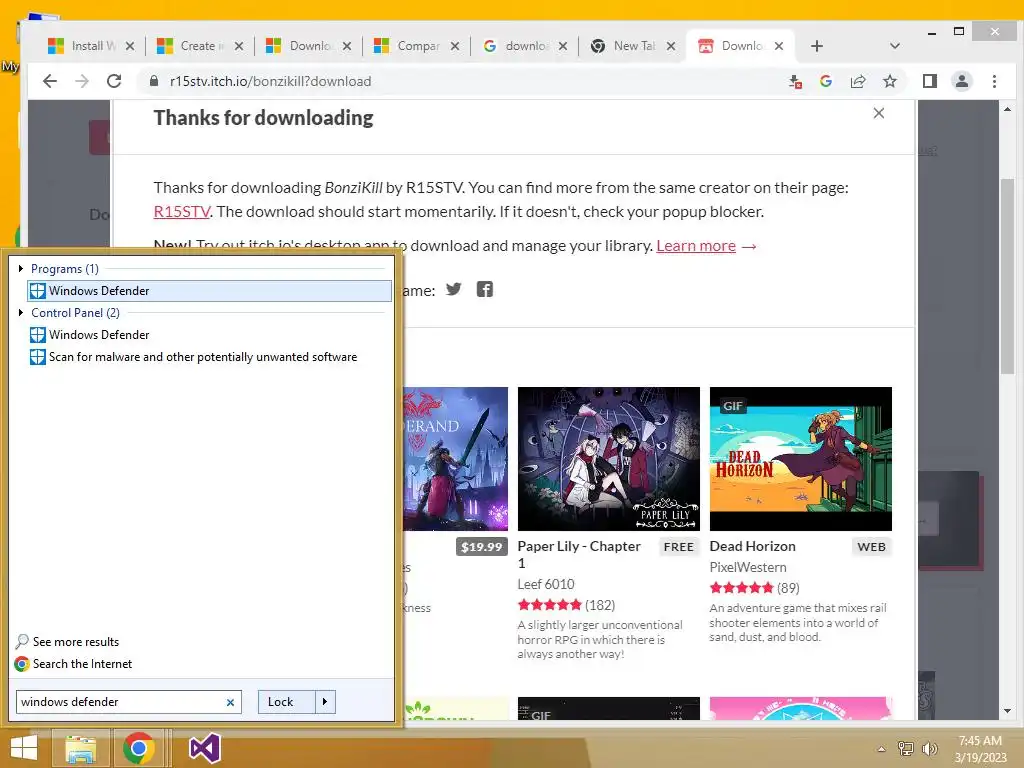This screenshot has height=768, width=1024.
Task: Open Windows Defender under Programs
Action: click(209, 291)
